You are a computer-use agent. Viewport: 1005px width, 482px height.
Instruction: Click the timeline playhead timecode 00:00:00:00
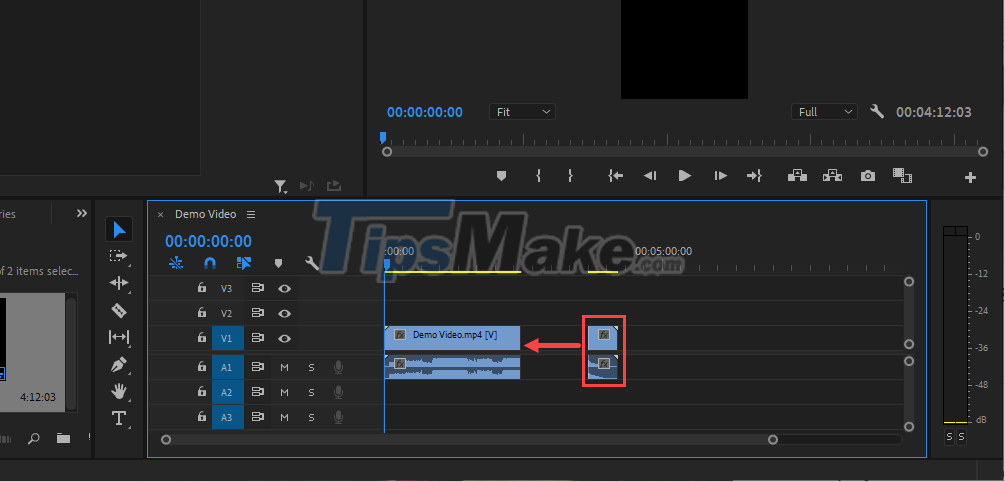208,242
